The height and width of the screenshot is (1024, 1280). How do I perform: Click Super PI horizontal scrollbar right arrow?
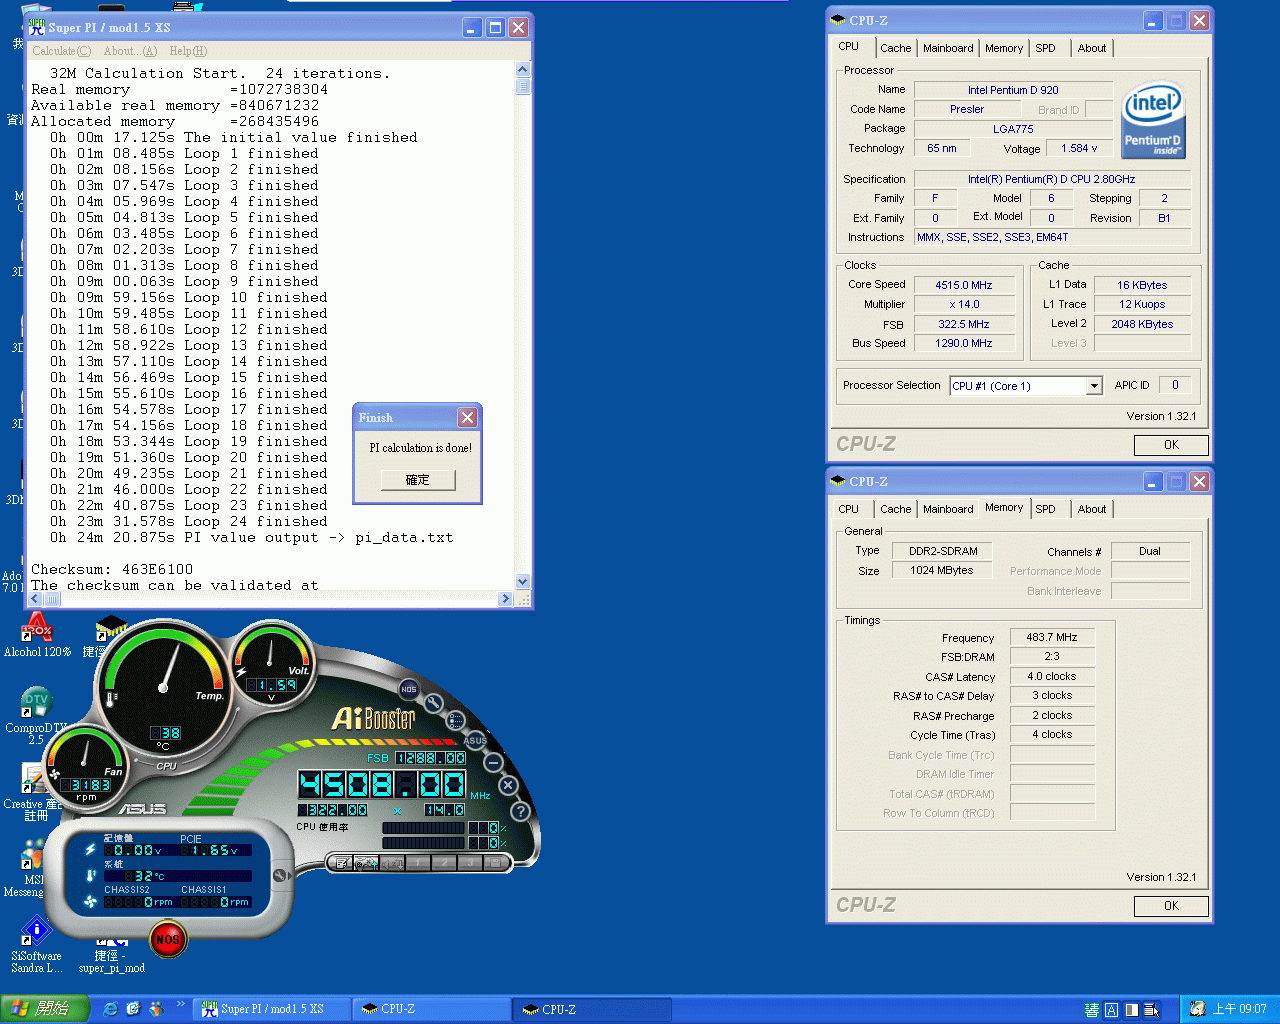tap(506, 599)
